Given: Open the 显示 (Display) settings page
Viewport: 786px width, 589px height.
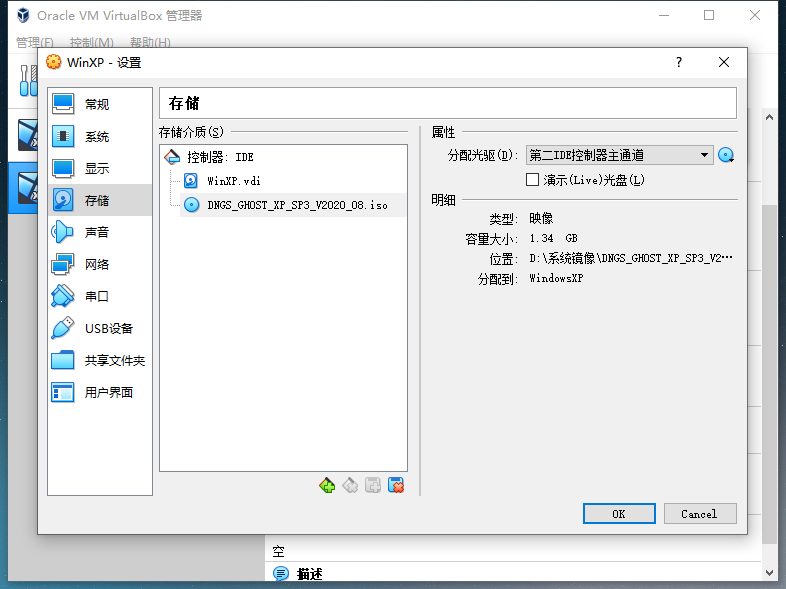Looking at the screenshot, I should coord(100,168).
